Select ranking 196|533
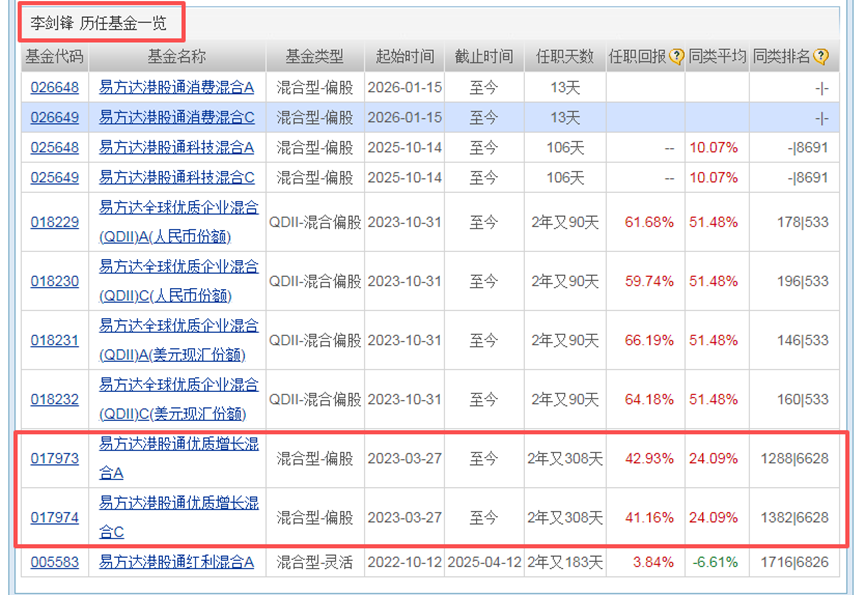The image size is (865, 595). click(x=803, y=281)
